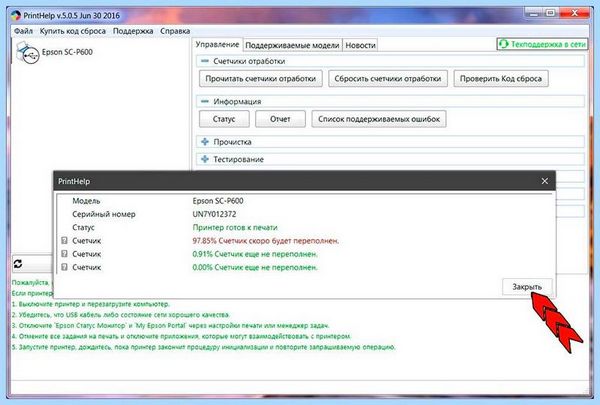
Task: Select the Epson SC-P600 printer icon
Action: click(28, 53)
